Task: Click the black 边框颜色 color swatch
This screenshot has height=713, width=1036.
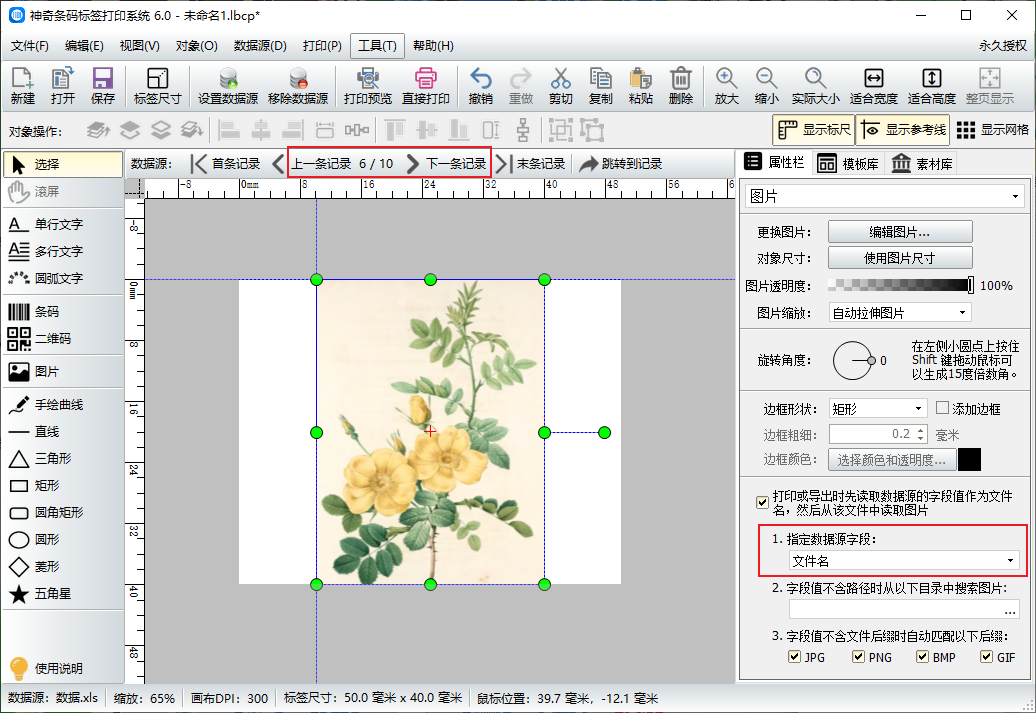Action: click(x=969, y=460)
